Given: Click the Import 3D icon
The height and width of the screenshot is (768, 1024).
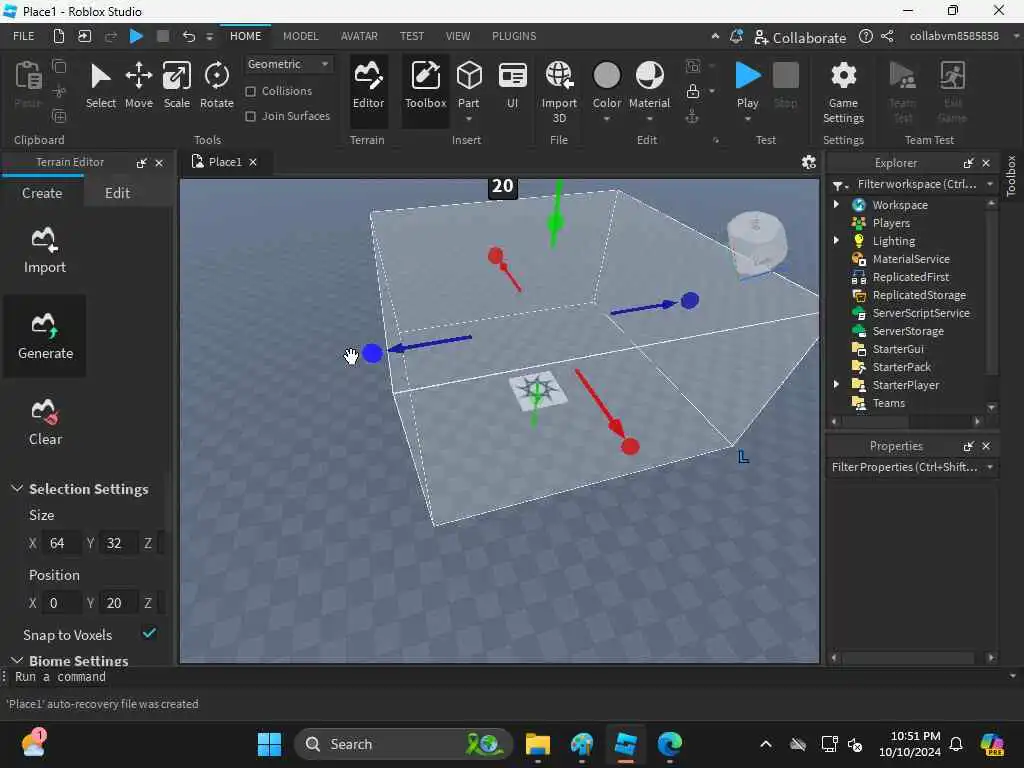Looking at the screenshot, I should coord(559,75).
